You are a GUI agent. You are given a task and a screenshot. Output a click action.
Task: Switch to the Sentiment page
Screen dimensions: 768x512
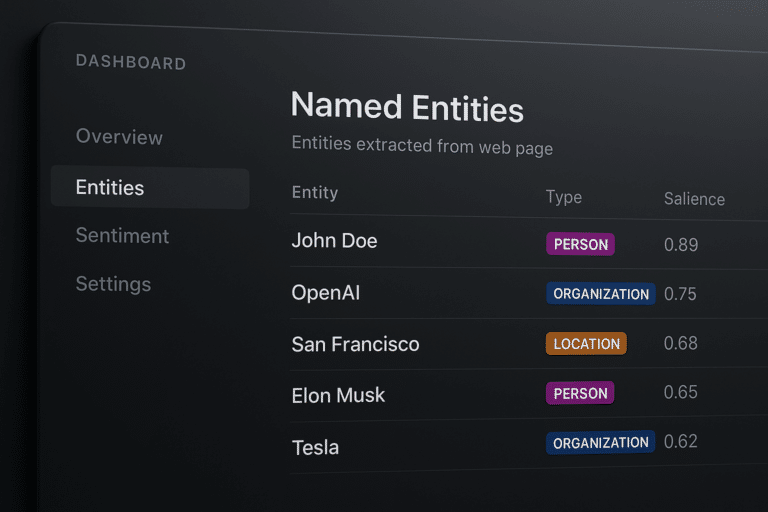pyautogui.click(x=122, y=236)
